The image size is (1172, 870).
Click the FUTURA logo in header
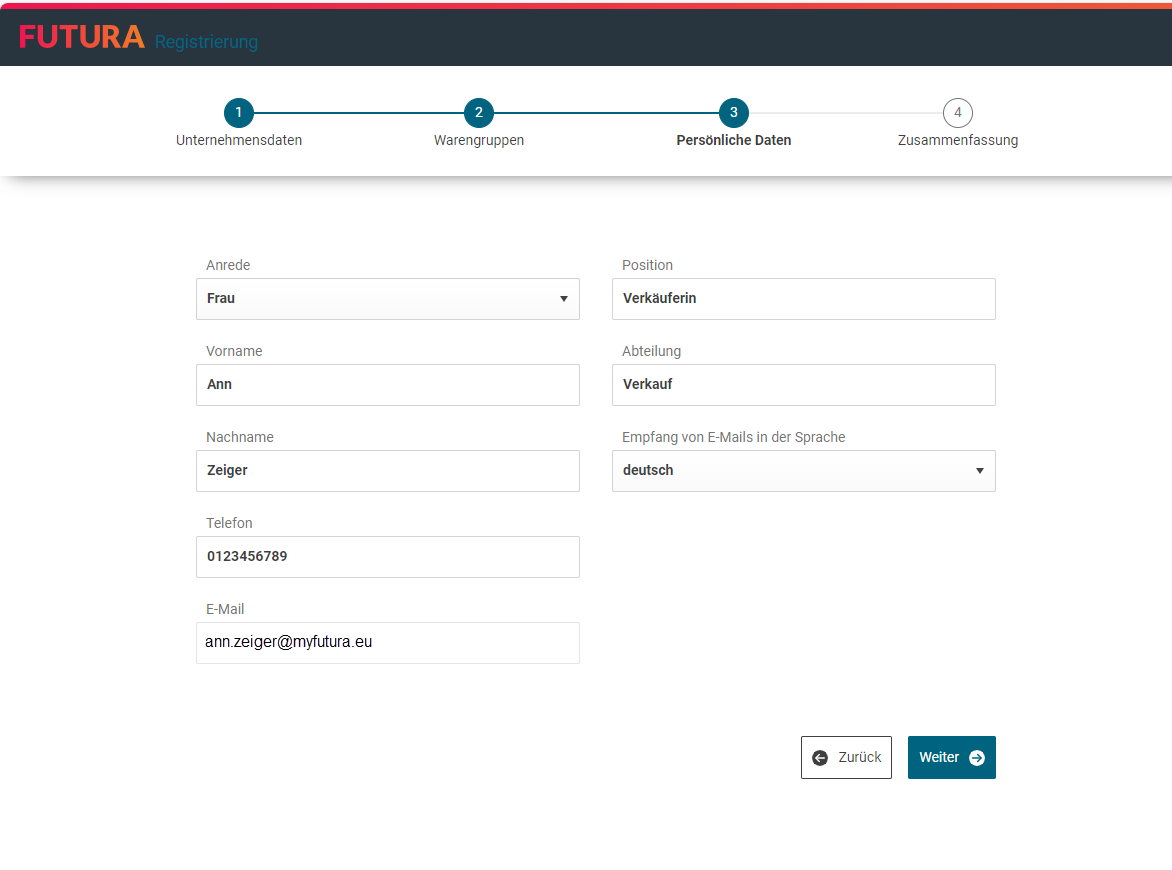point(82,37)
